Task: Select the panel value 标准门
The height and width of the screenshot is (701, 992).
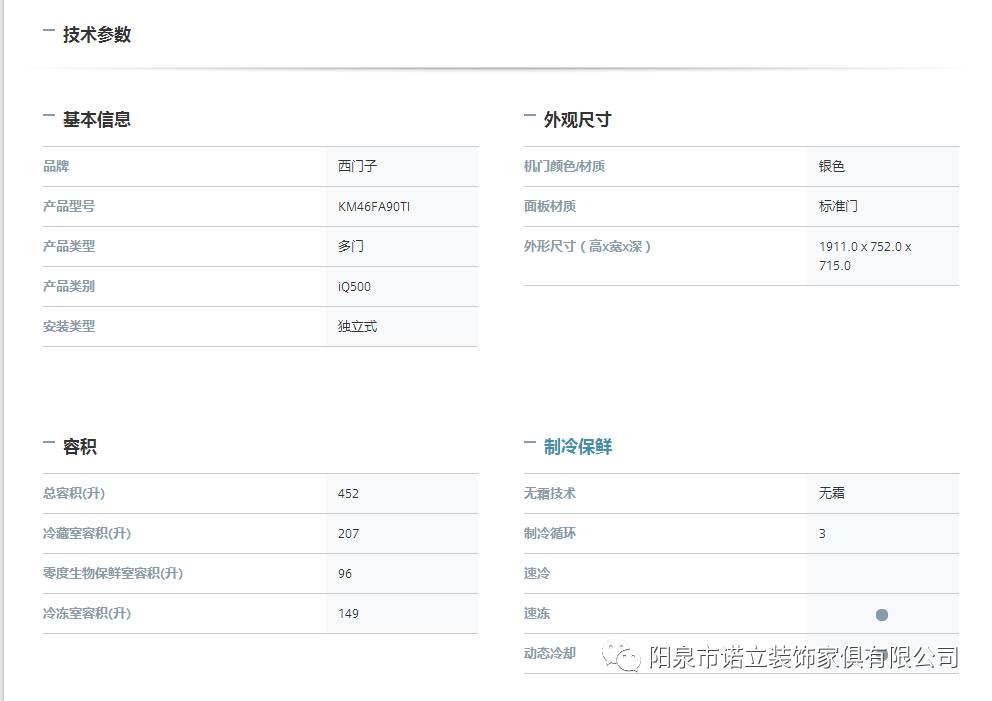Action: (x=838, y=206)
